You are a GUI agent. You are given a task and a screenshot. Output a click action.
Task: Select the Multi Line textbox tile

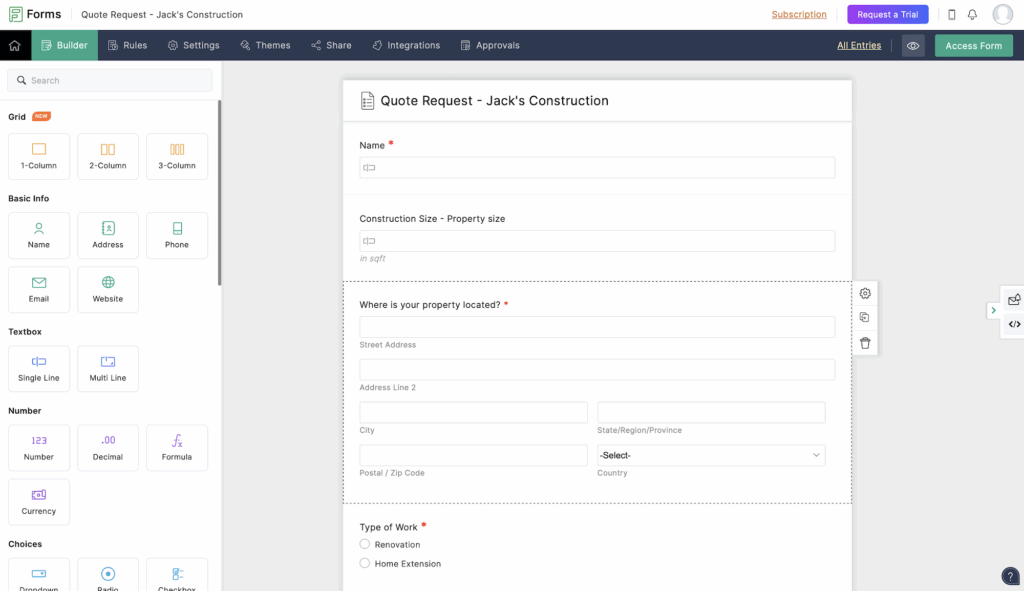(x=108, y=369)
